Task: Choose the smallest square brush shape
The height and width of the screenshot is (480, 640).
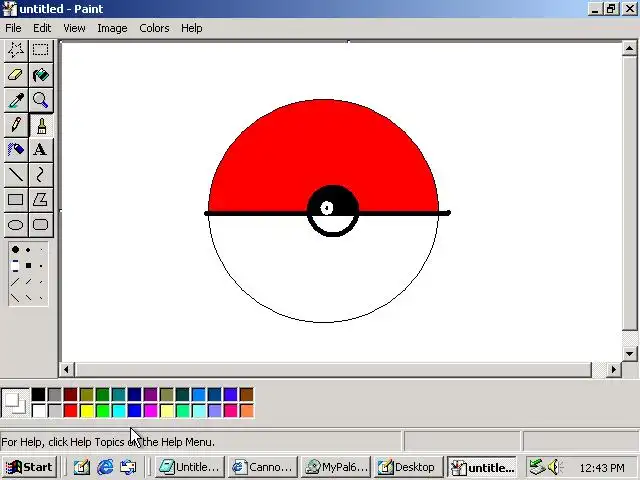Action: (x=41, y=266)
